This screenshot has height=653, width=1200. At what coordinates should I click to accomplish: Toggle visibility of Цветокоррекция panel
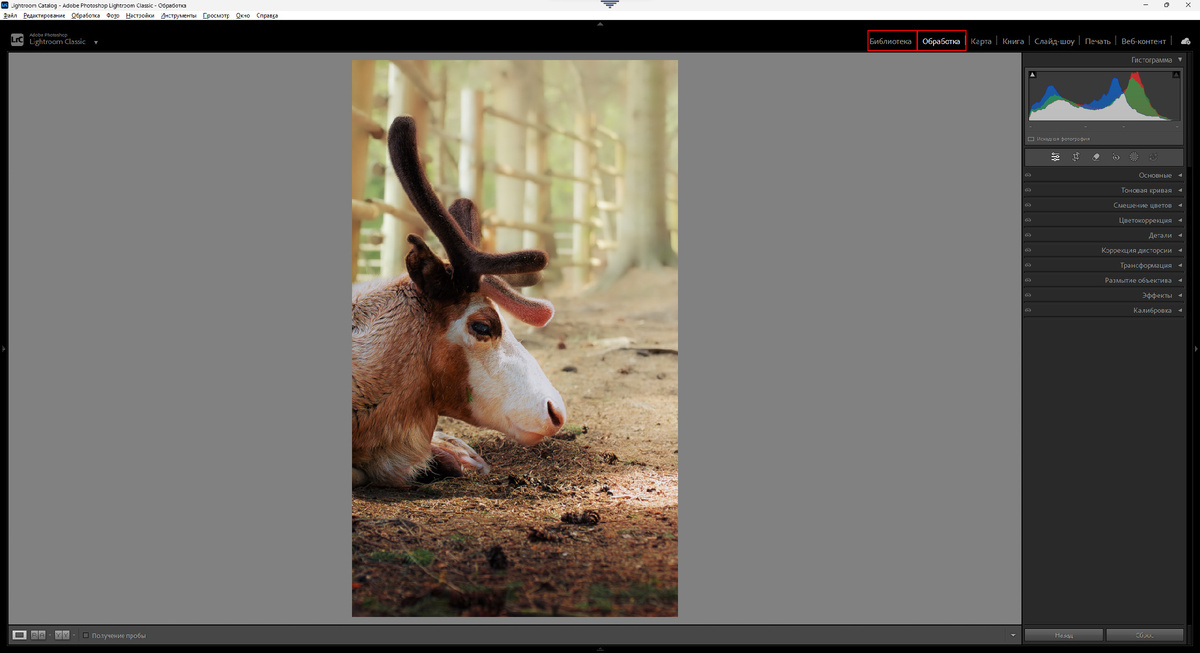pos(1028,220)
